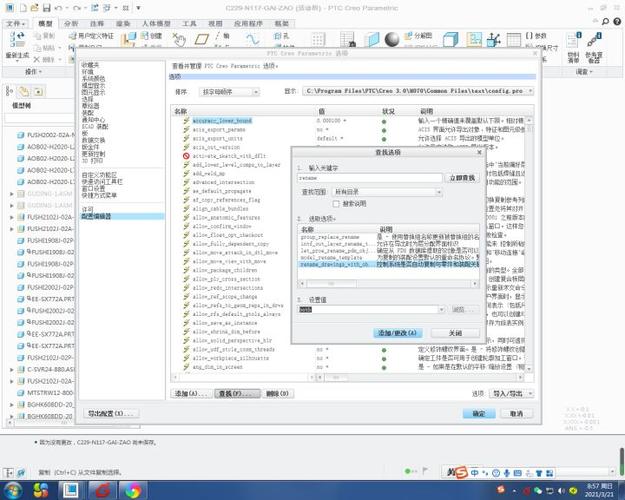Click the 用户定义特征 icon in ribbon

pyautogui.click(x=72, y=36)
